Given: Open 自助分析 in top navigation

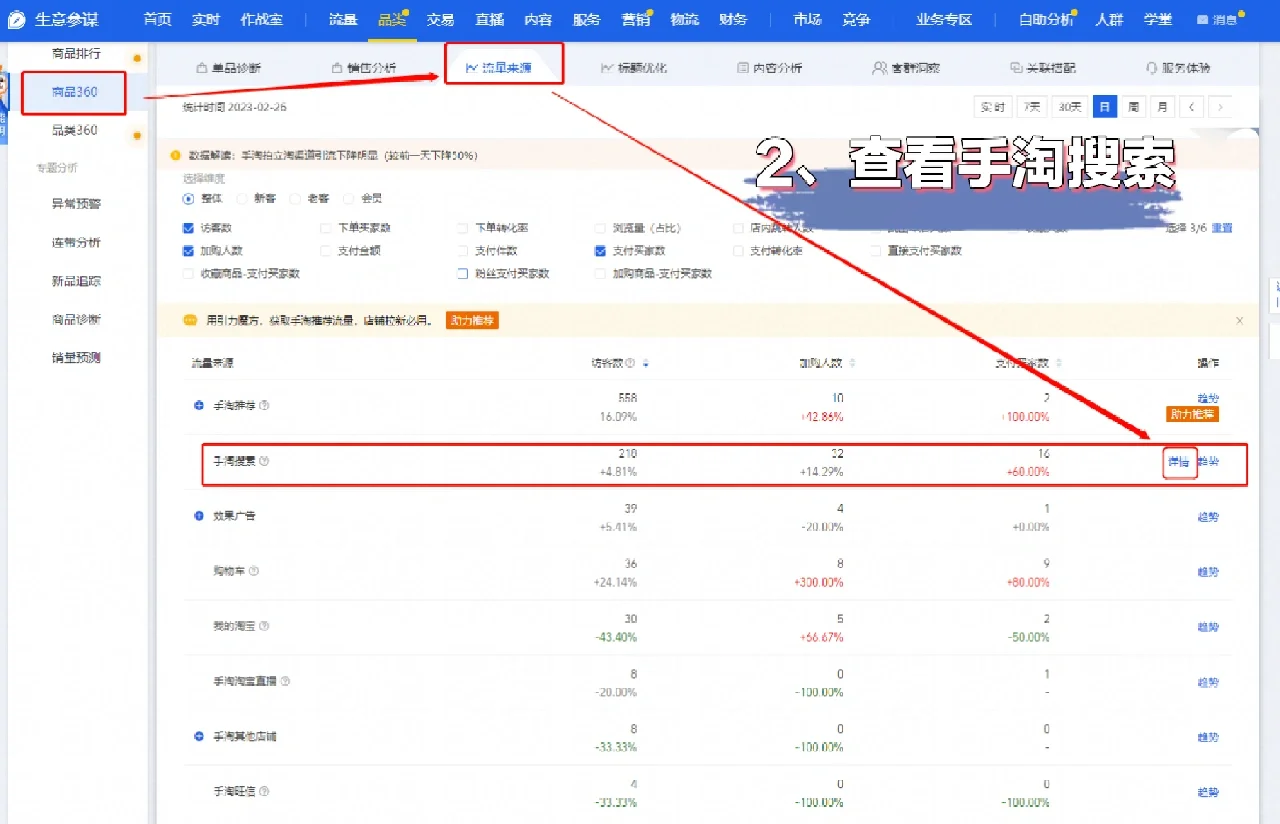Looking at the screenshot, I should pos(1047,20).
